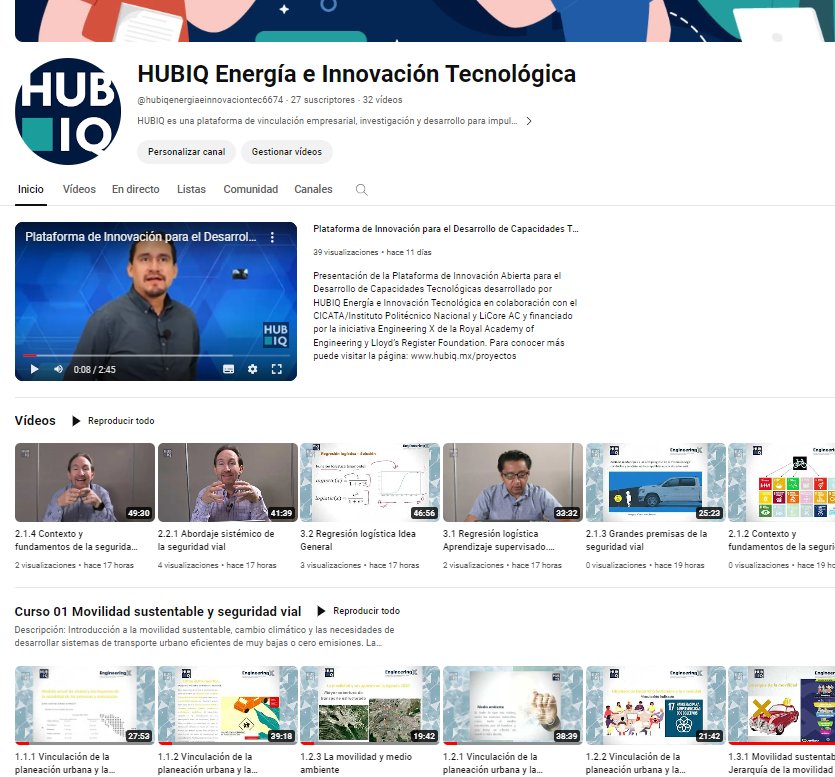The height and width of the screenshot is (777, 835).
Task: Click the 0:08 / 2:45 time display
Action: (x=94, y=370)
